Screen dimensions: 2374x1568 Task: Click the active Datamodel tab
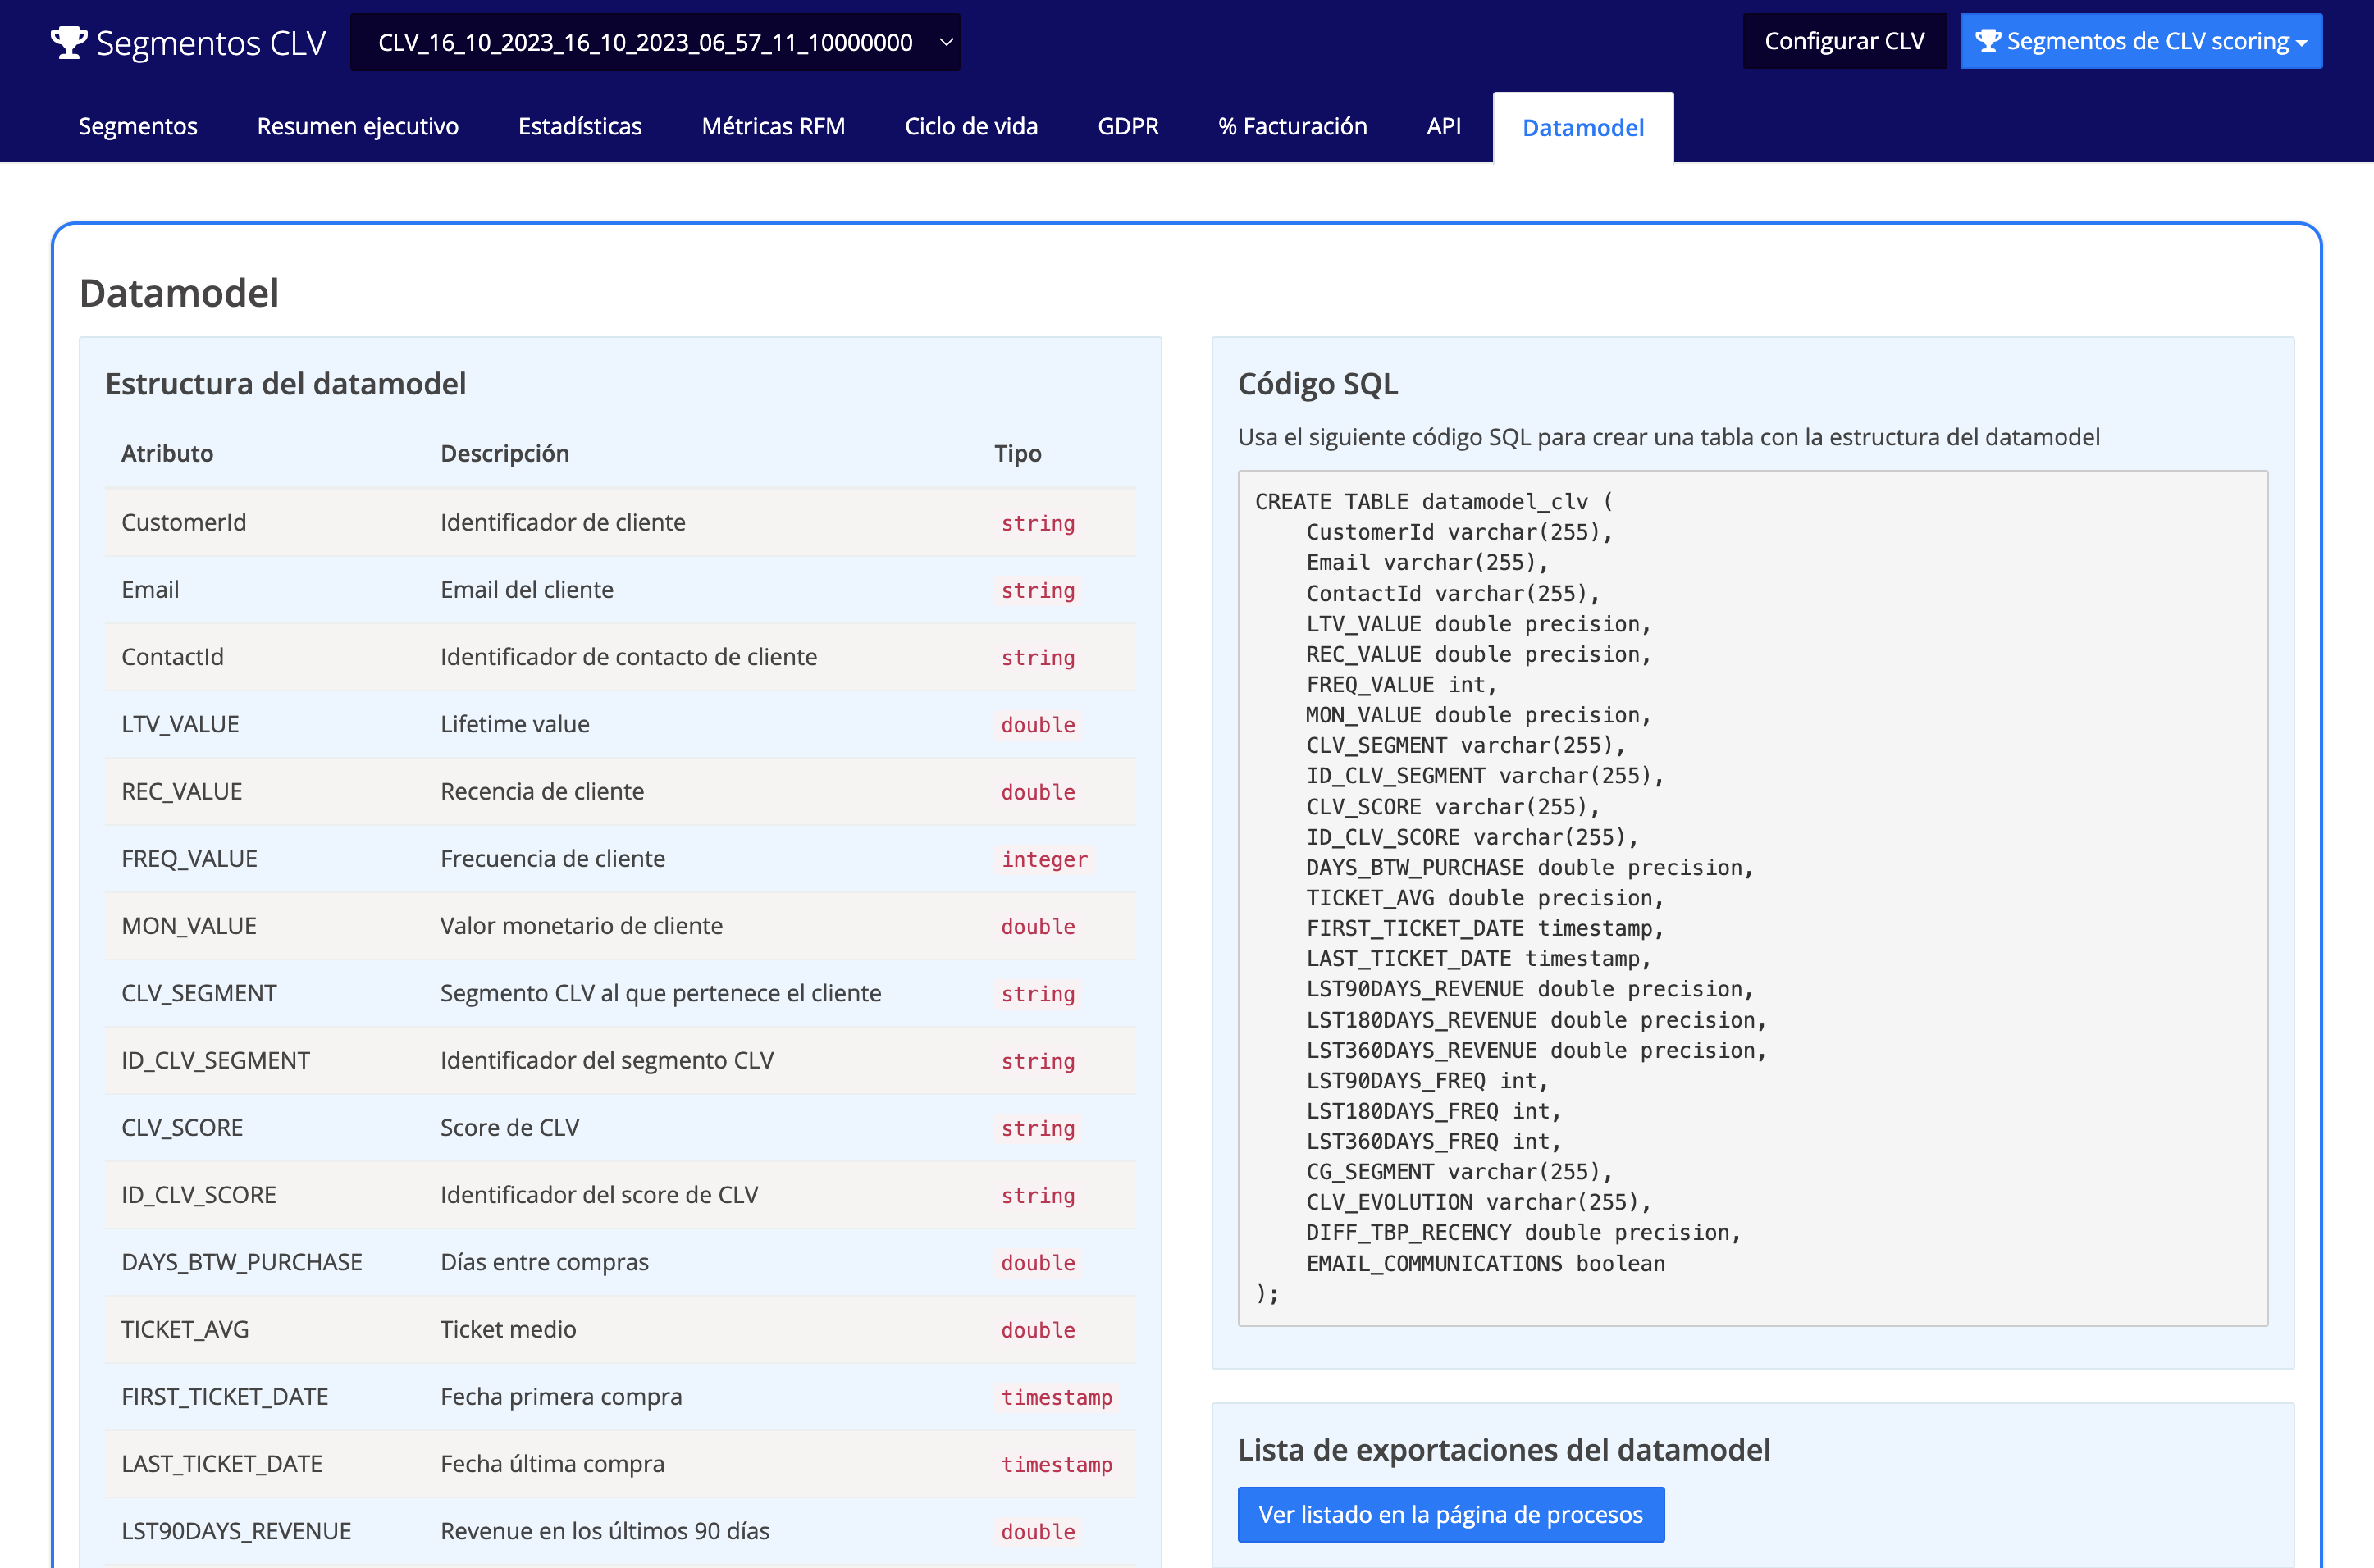coord(1582,128)
